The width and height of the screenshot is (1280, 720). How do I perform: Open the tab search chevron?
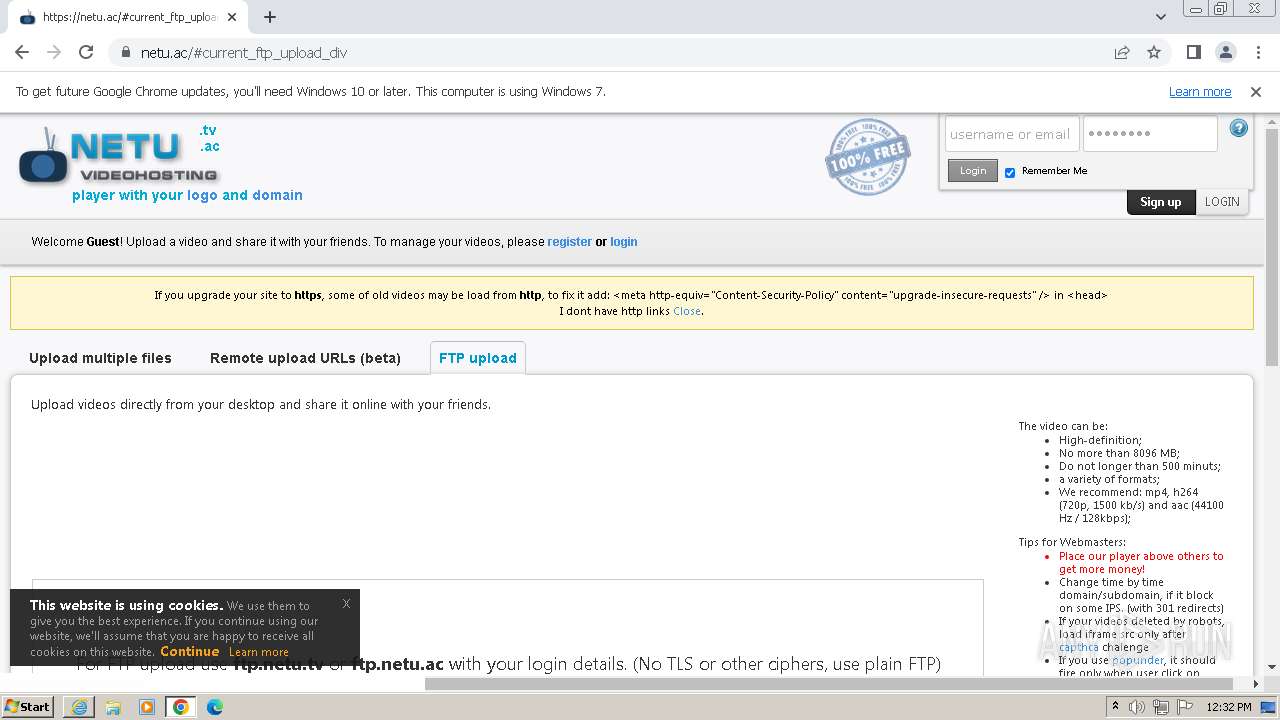1161,17
